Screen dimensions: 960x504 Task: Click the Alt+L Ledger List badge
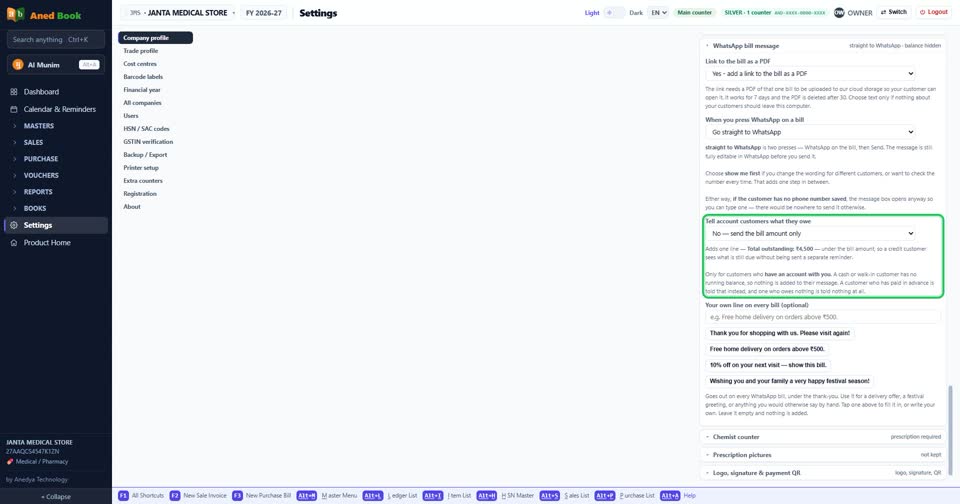(372, 495)
